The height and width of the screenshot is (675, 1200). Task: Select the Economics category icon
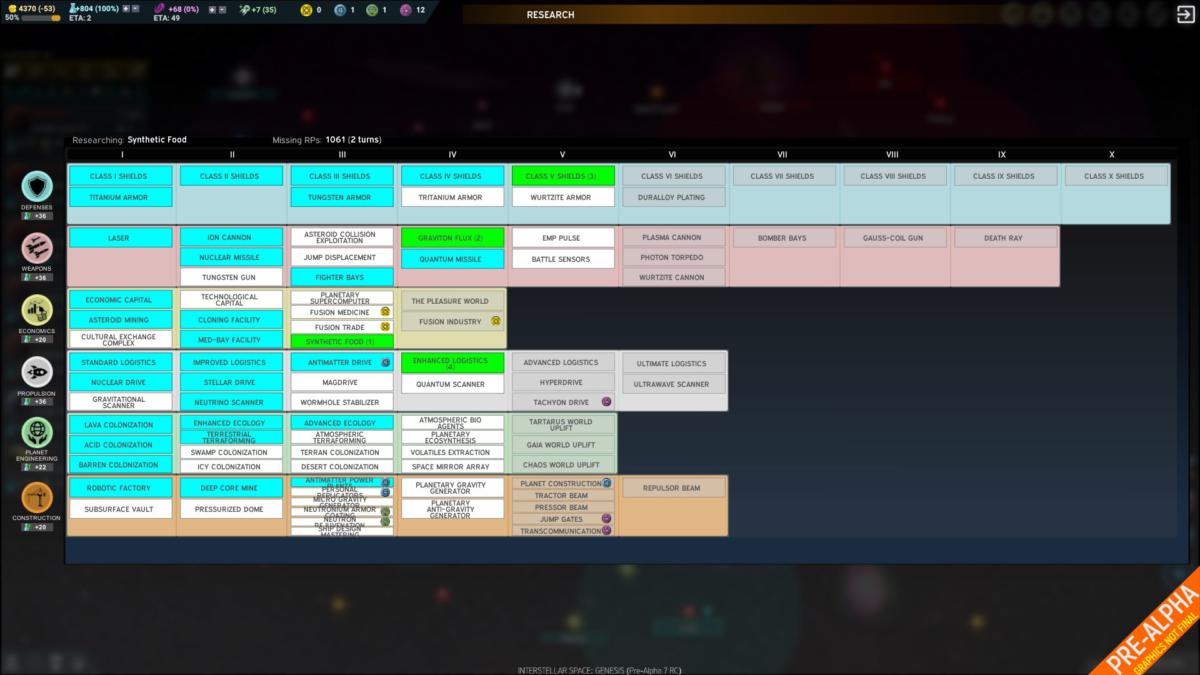click(x=37, y=310)
